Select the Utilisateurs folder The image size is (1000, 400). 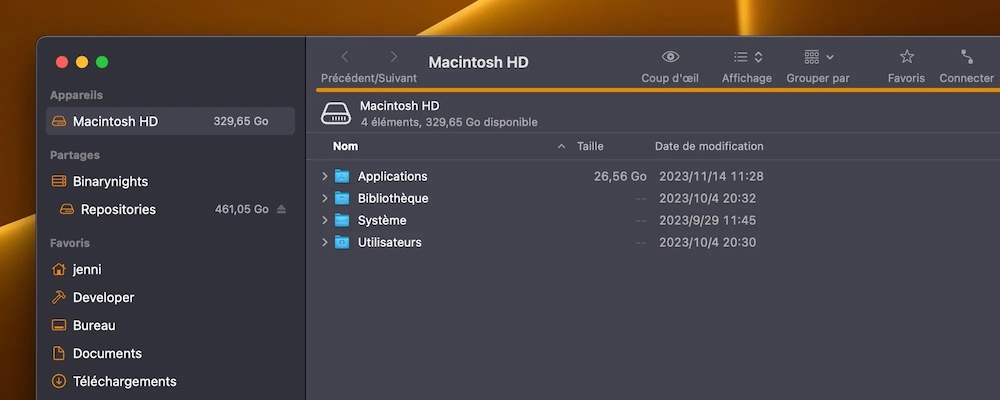click(x=389, y=242)
